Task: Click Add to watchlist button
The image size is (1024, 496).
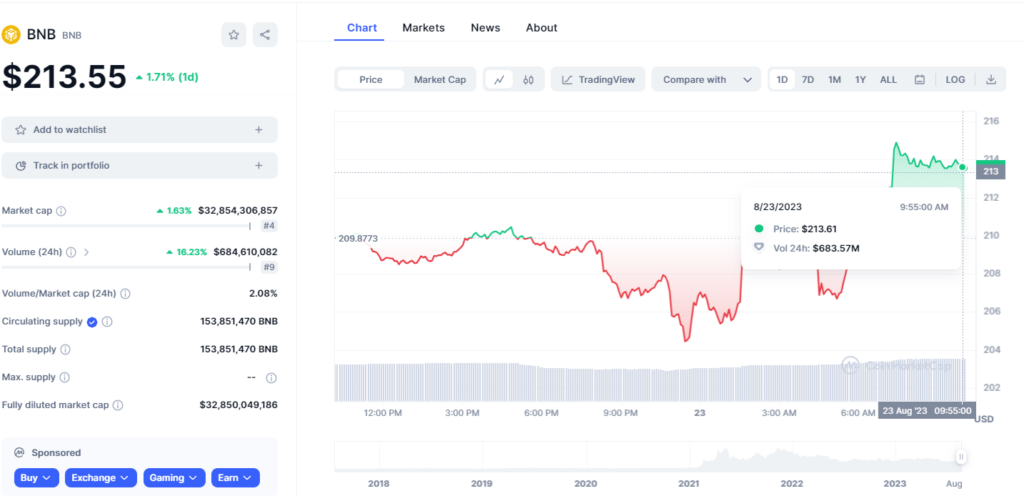Action: (139, 130)
